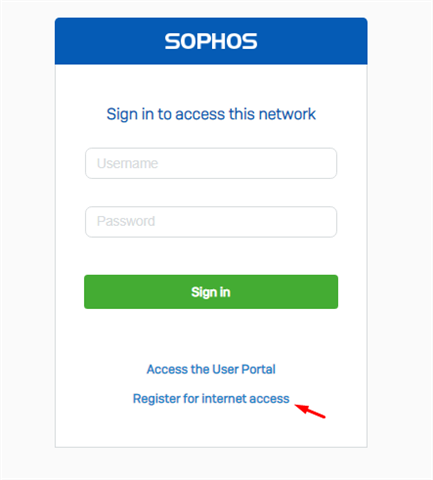Open the Access the User Portal link
The width and height of the screenshot is (433, 480).
tap(211, 369)
